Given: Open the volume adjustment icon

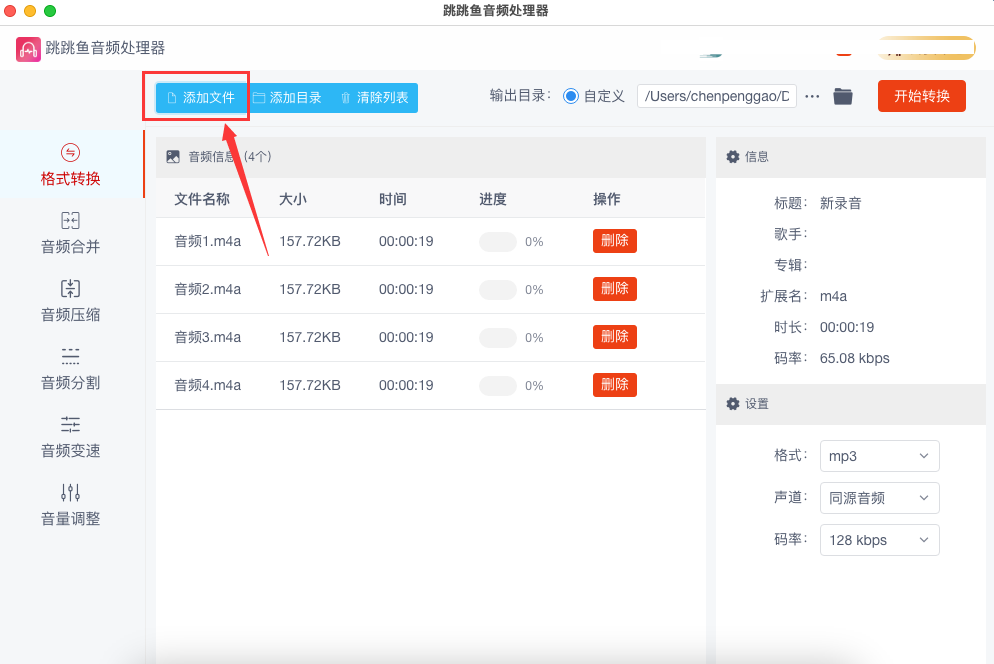Looking at the screenshot, I should [70, 493].
